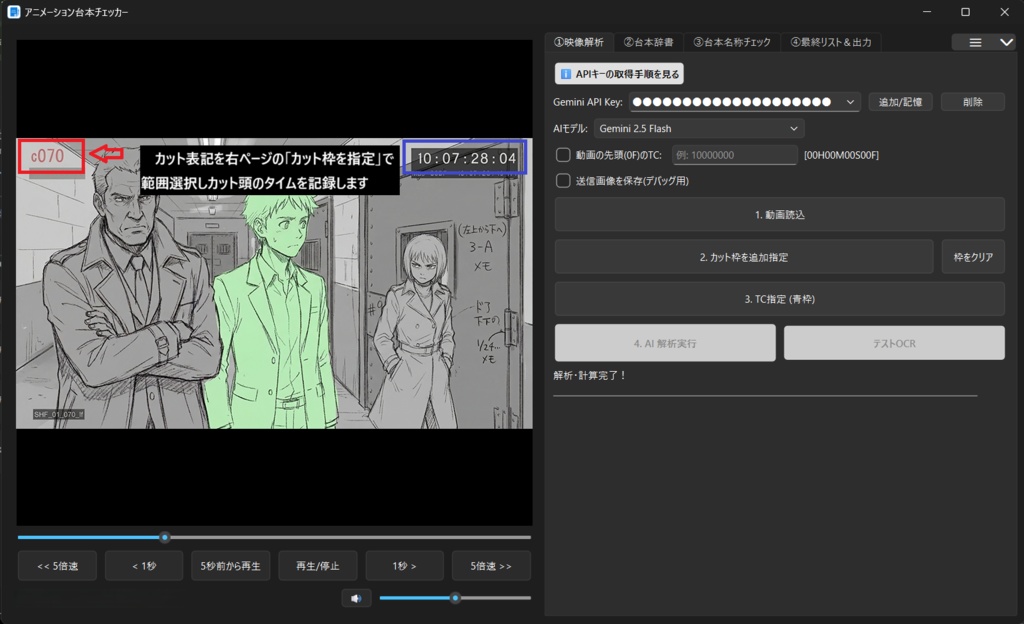Click the 2. カット枠を追加指定 button
Image resolution: width=1024 pixels, height=624 pixels.
(744, 257)
